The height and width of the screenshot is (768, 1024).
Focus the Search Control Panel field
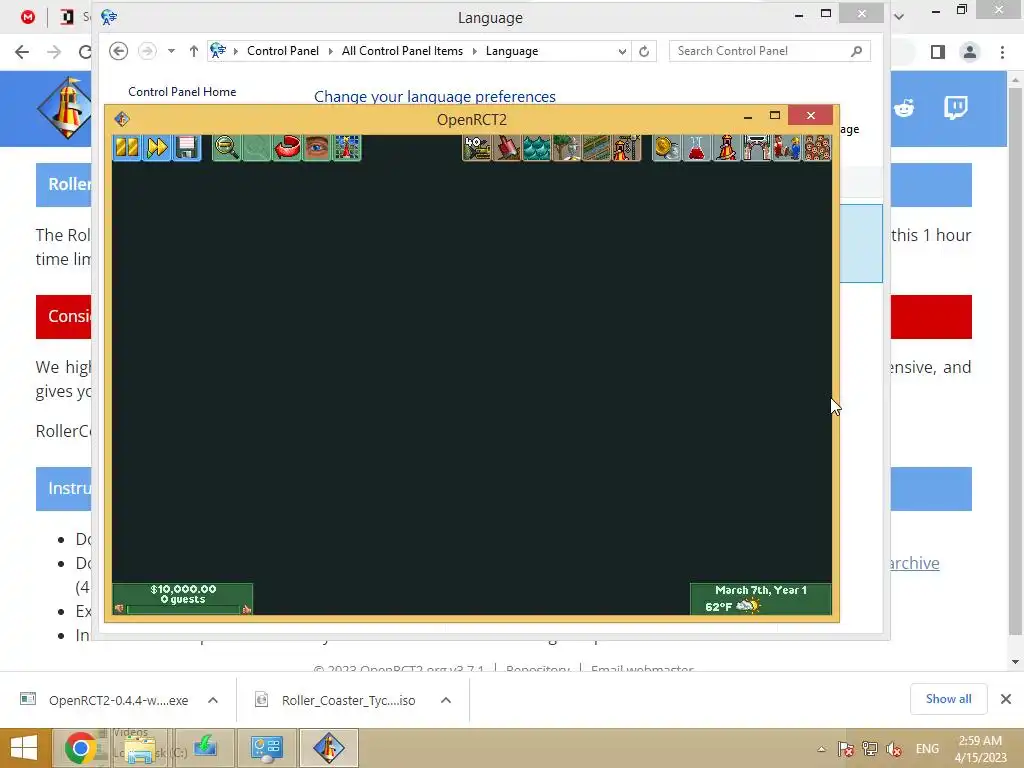pyautogui.click(x=769, y=51)
